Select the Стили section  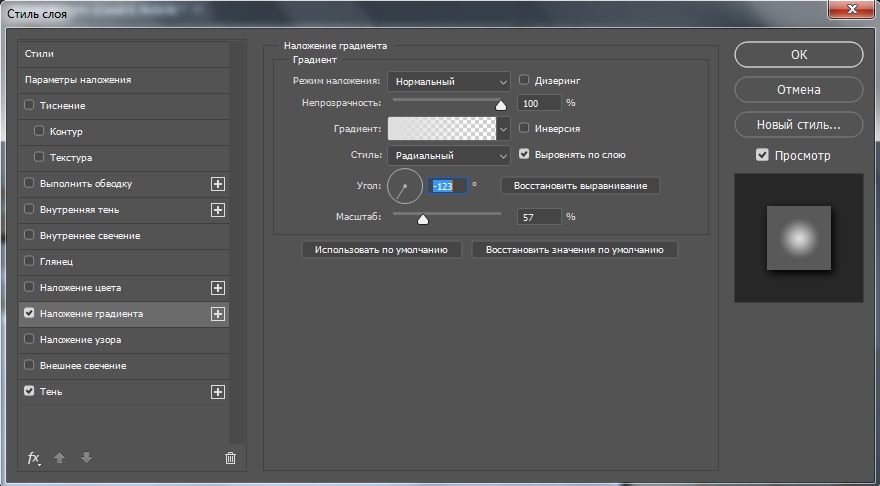(x=123, y=54)
